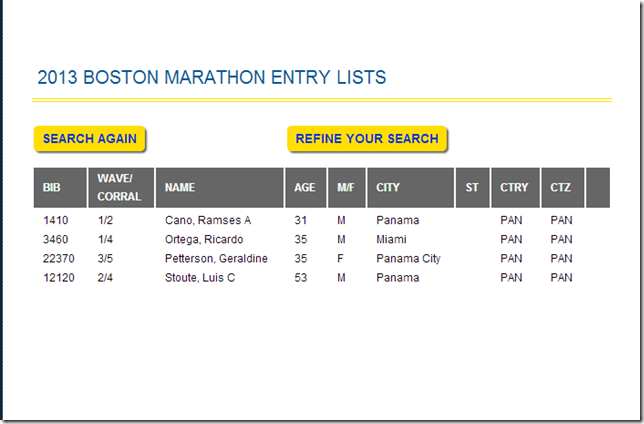Viewport: 644px width, 424px height.
Task: Select bib number 1410
Action: tap(55, 220)
